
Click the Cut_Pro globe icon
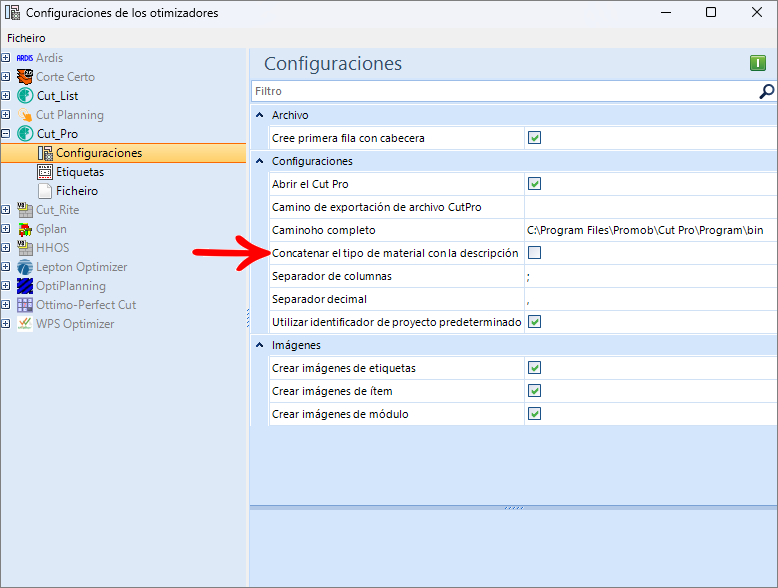[25, 134]
